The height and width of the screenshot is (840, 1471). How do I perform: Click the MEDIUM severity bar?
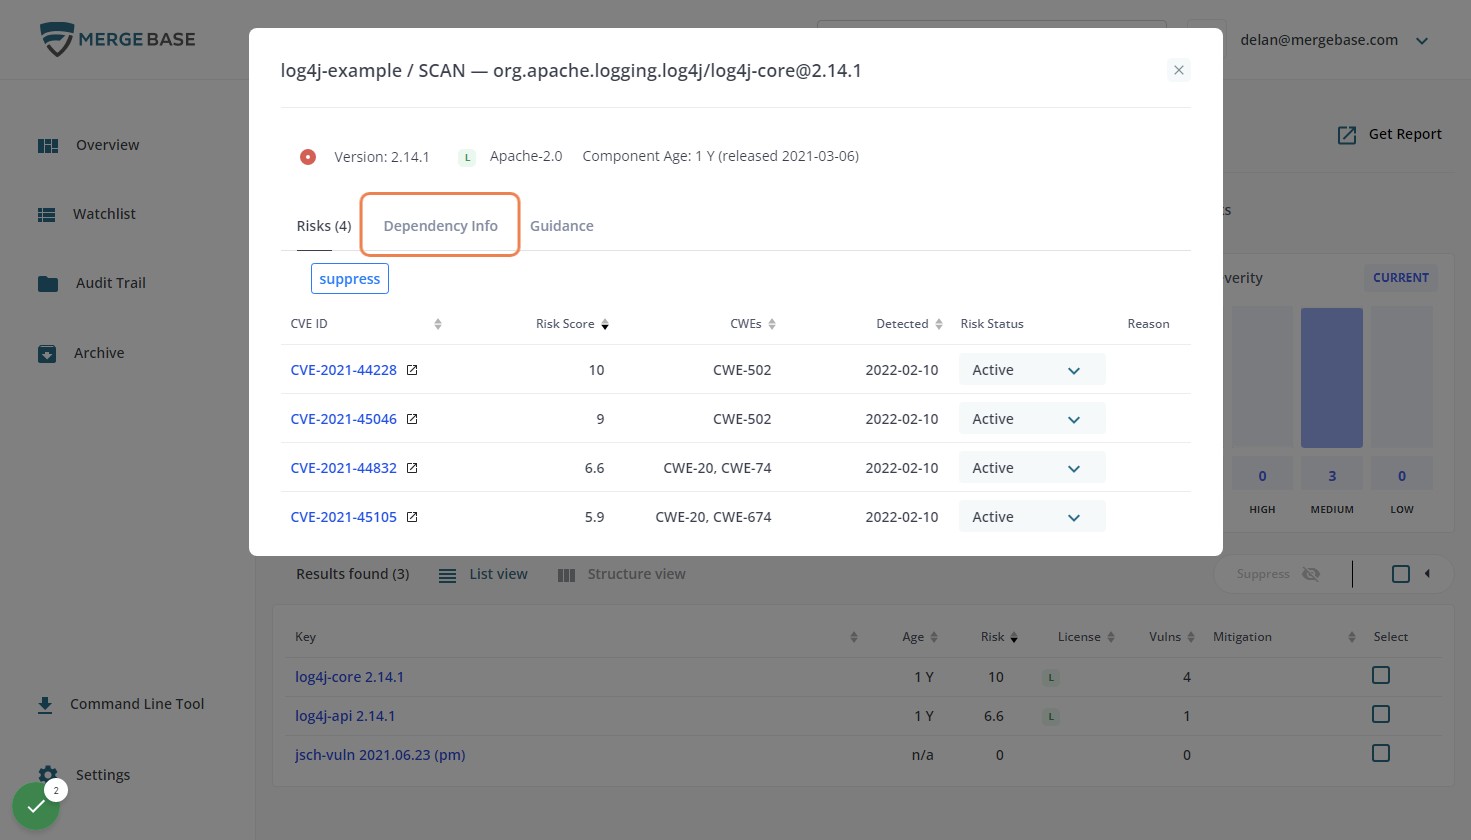(x=1332, y=378)
